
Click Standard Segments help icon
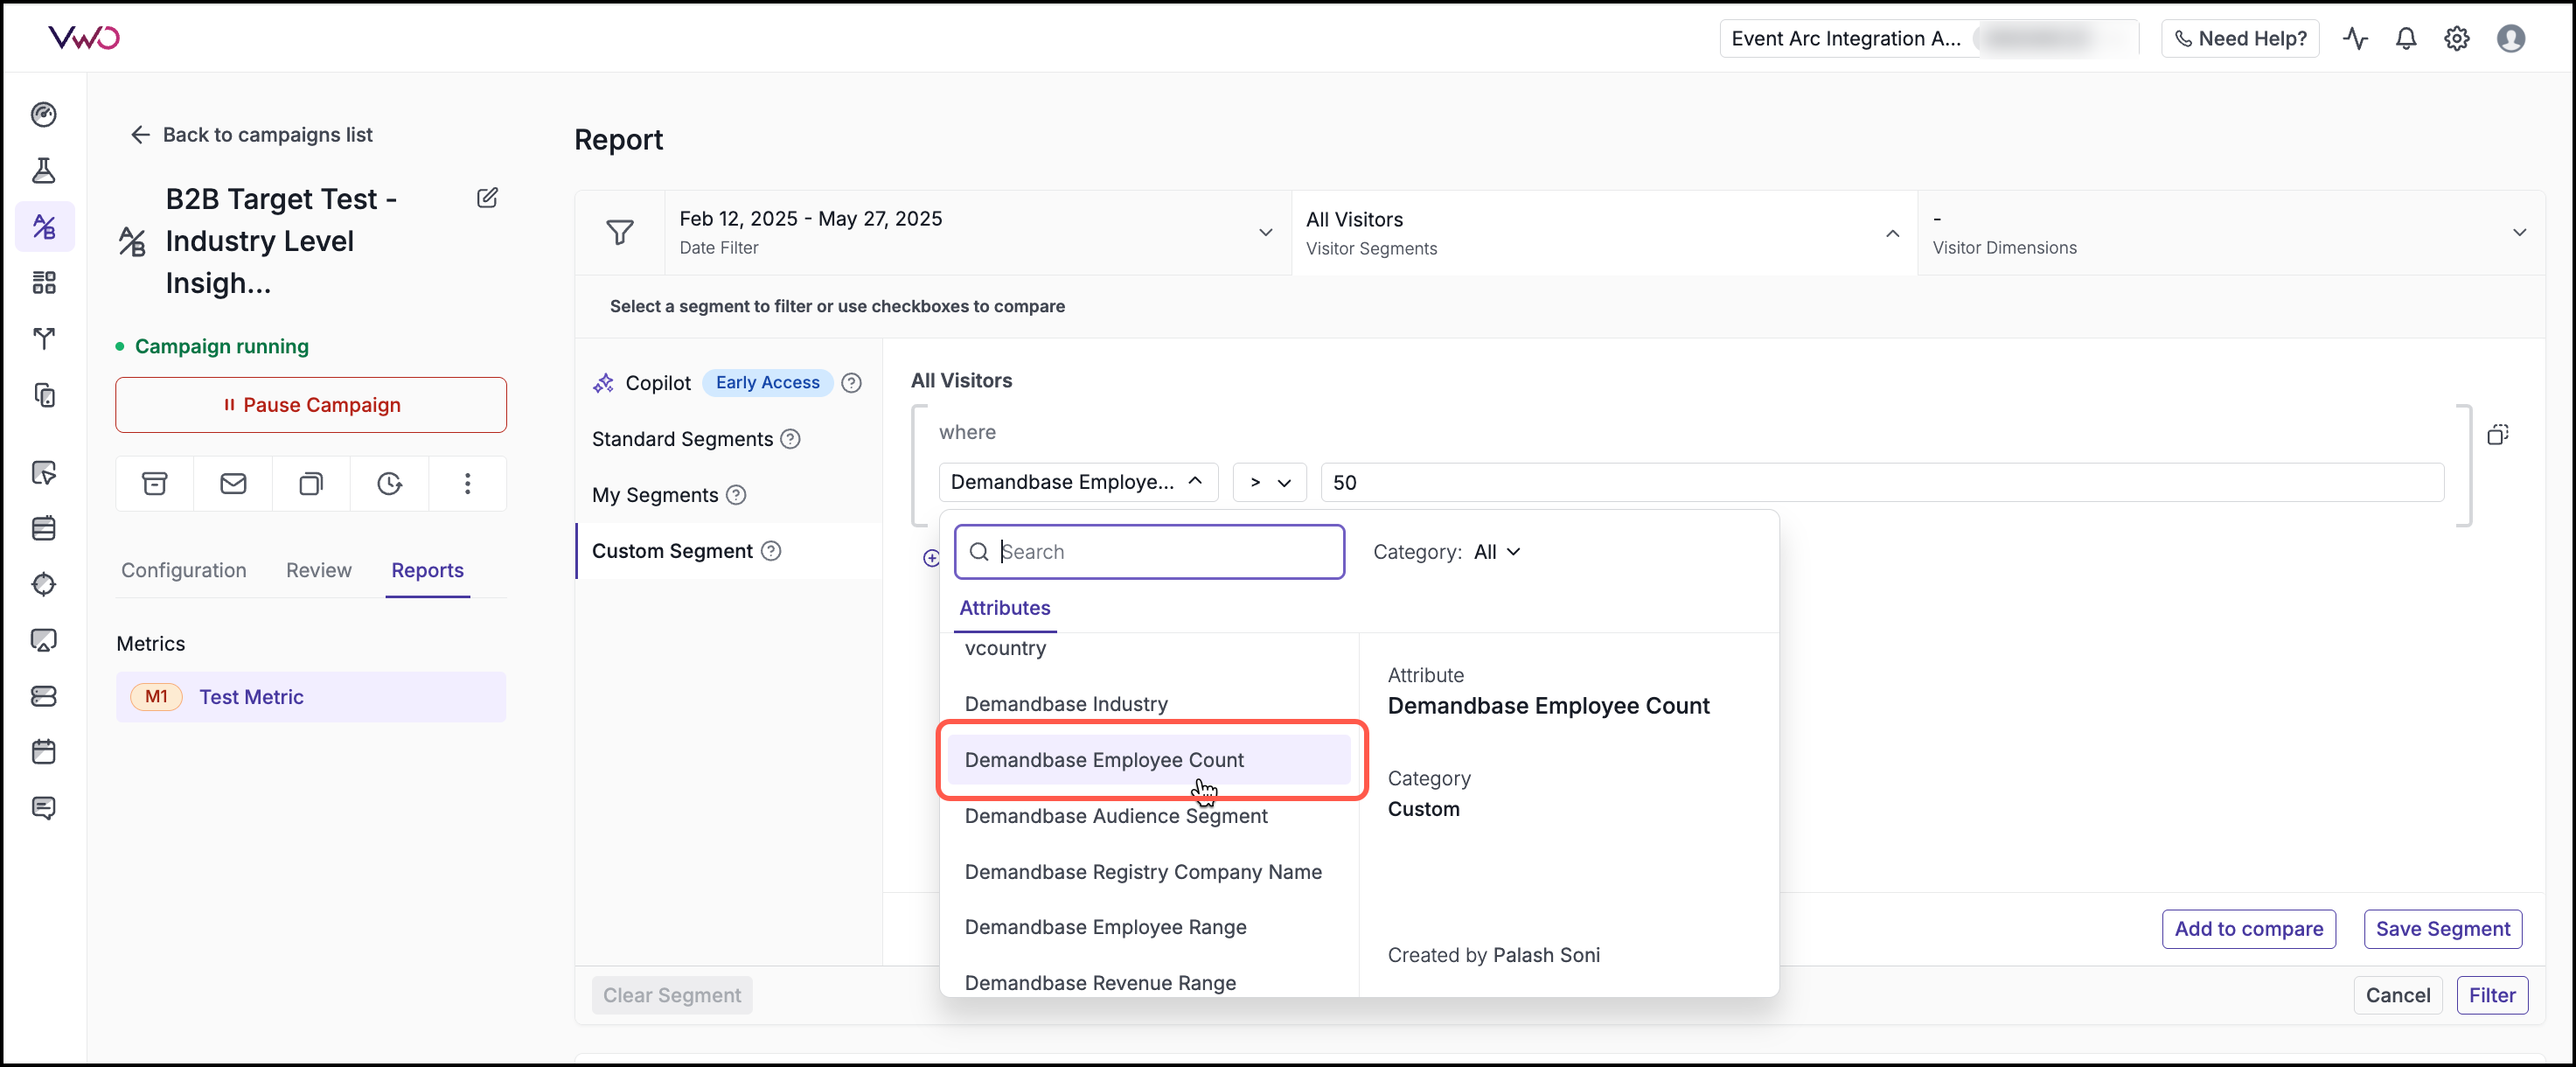[x=790, y=439]
